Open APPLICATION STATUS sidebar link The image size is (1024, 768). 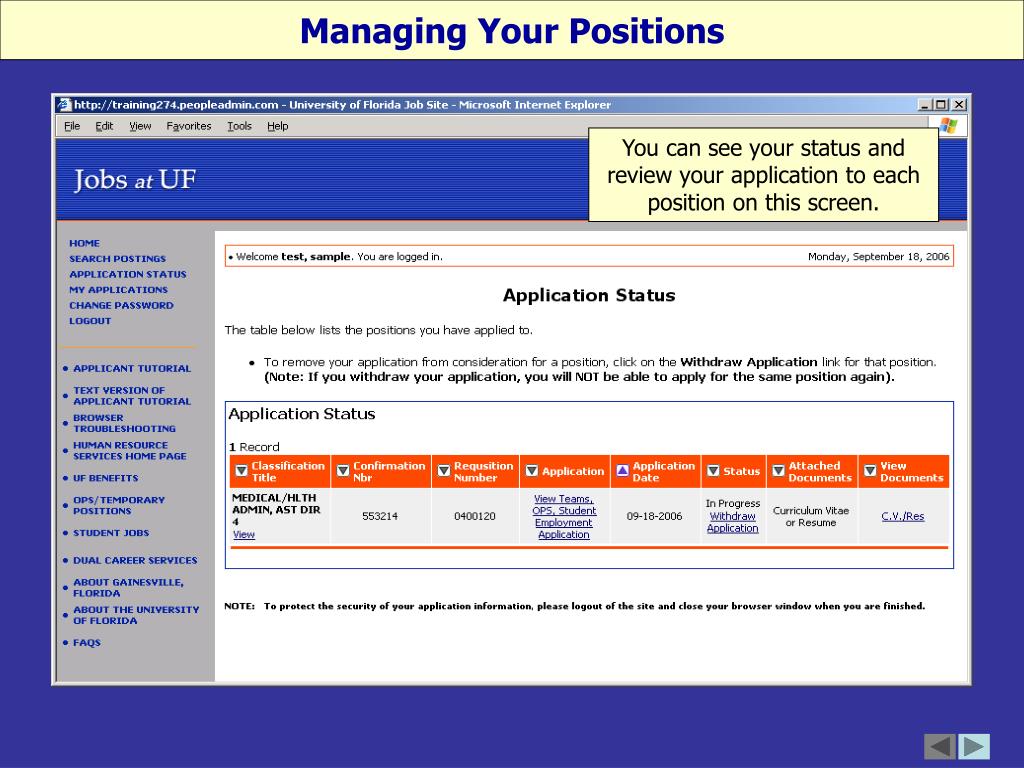pyautogui.click(x=128, y=274)
